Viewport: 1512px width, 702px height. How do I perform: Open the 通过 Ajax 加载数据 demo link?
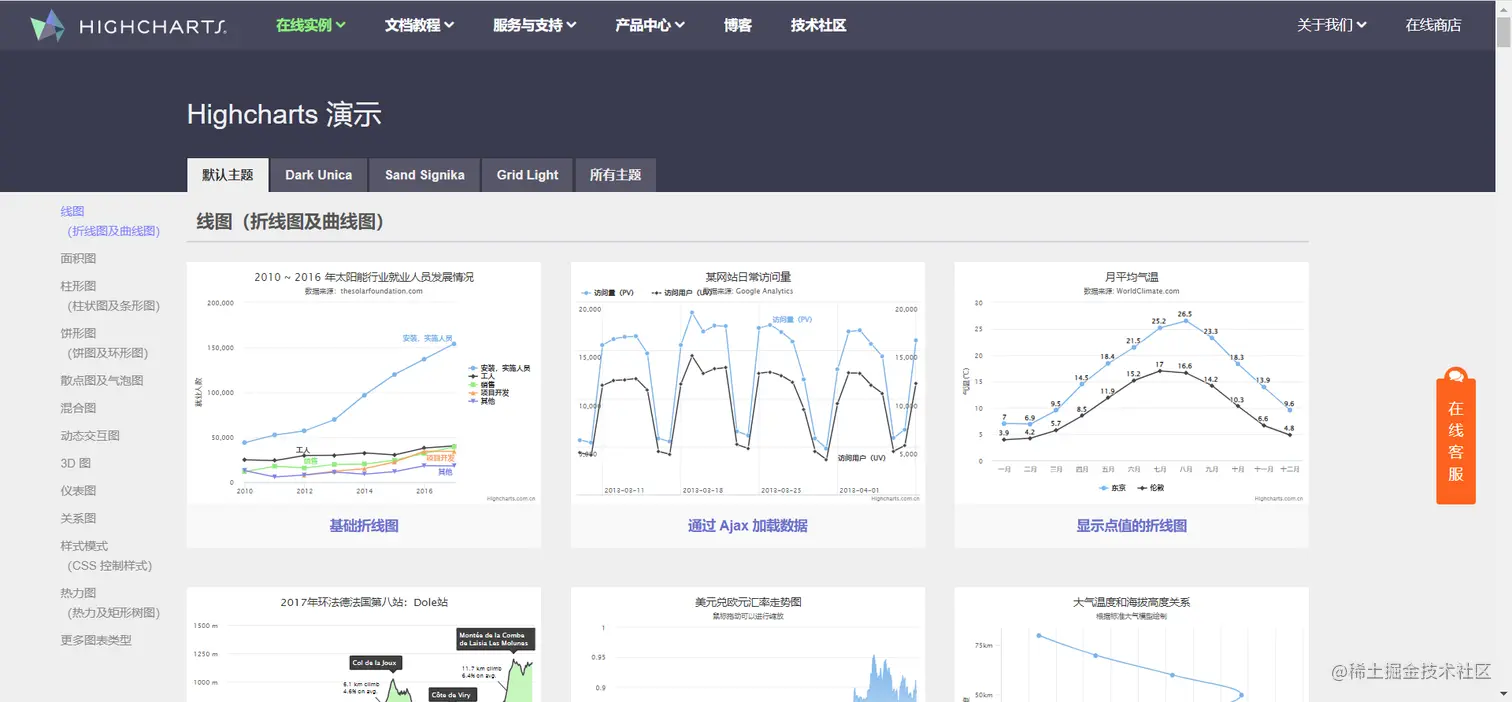click(x=748, y=526)
